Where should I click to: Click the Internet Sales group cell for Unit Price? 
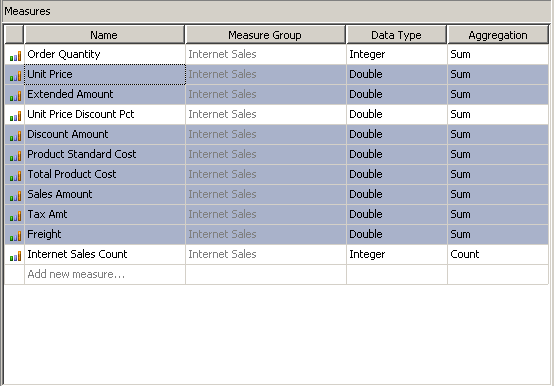266,75
